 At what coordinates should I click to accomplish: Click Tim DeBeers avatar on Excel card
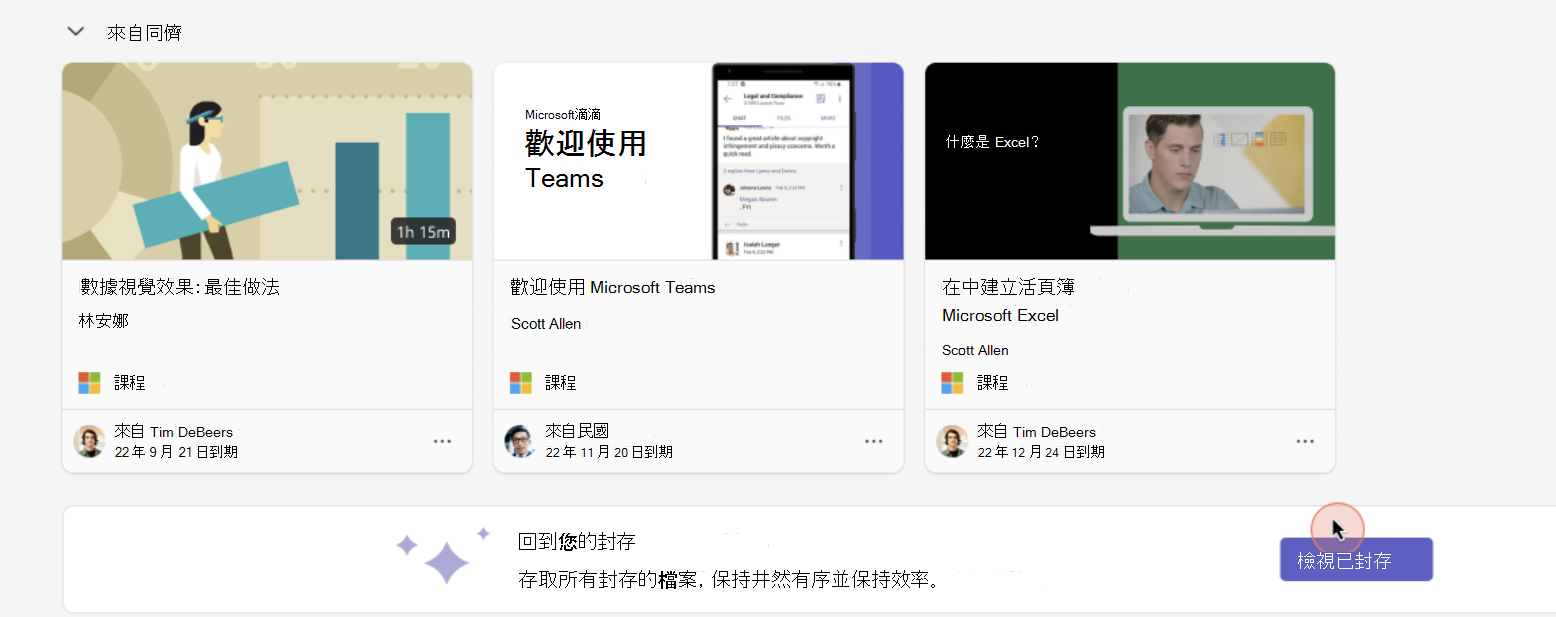952,441
